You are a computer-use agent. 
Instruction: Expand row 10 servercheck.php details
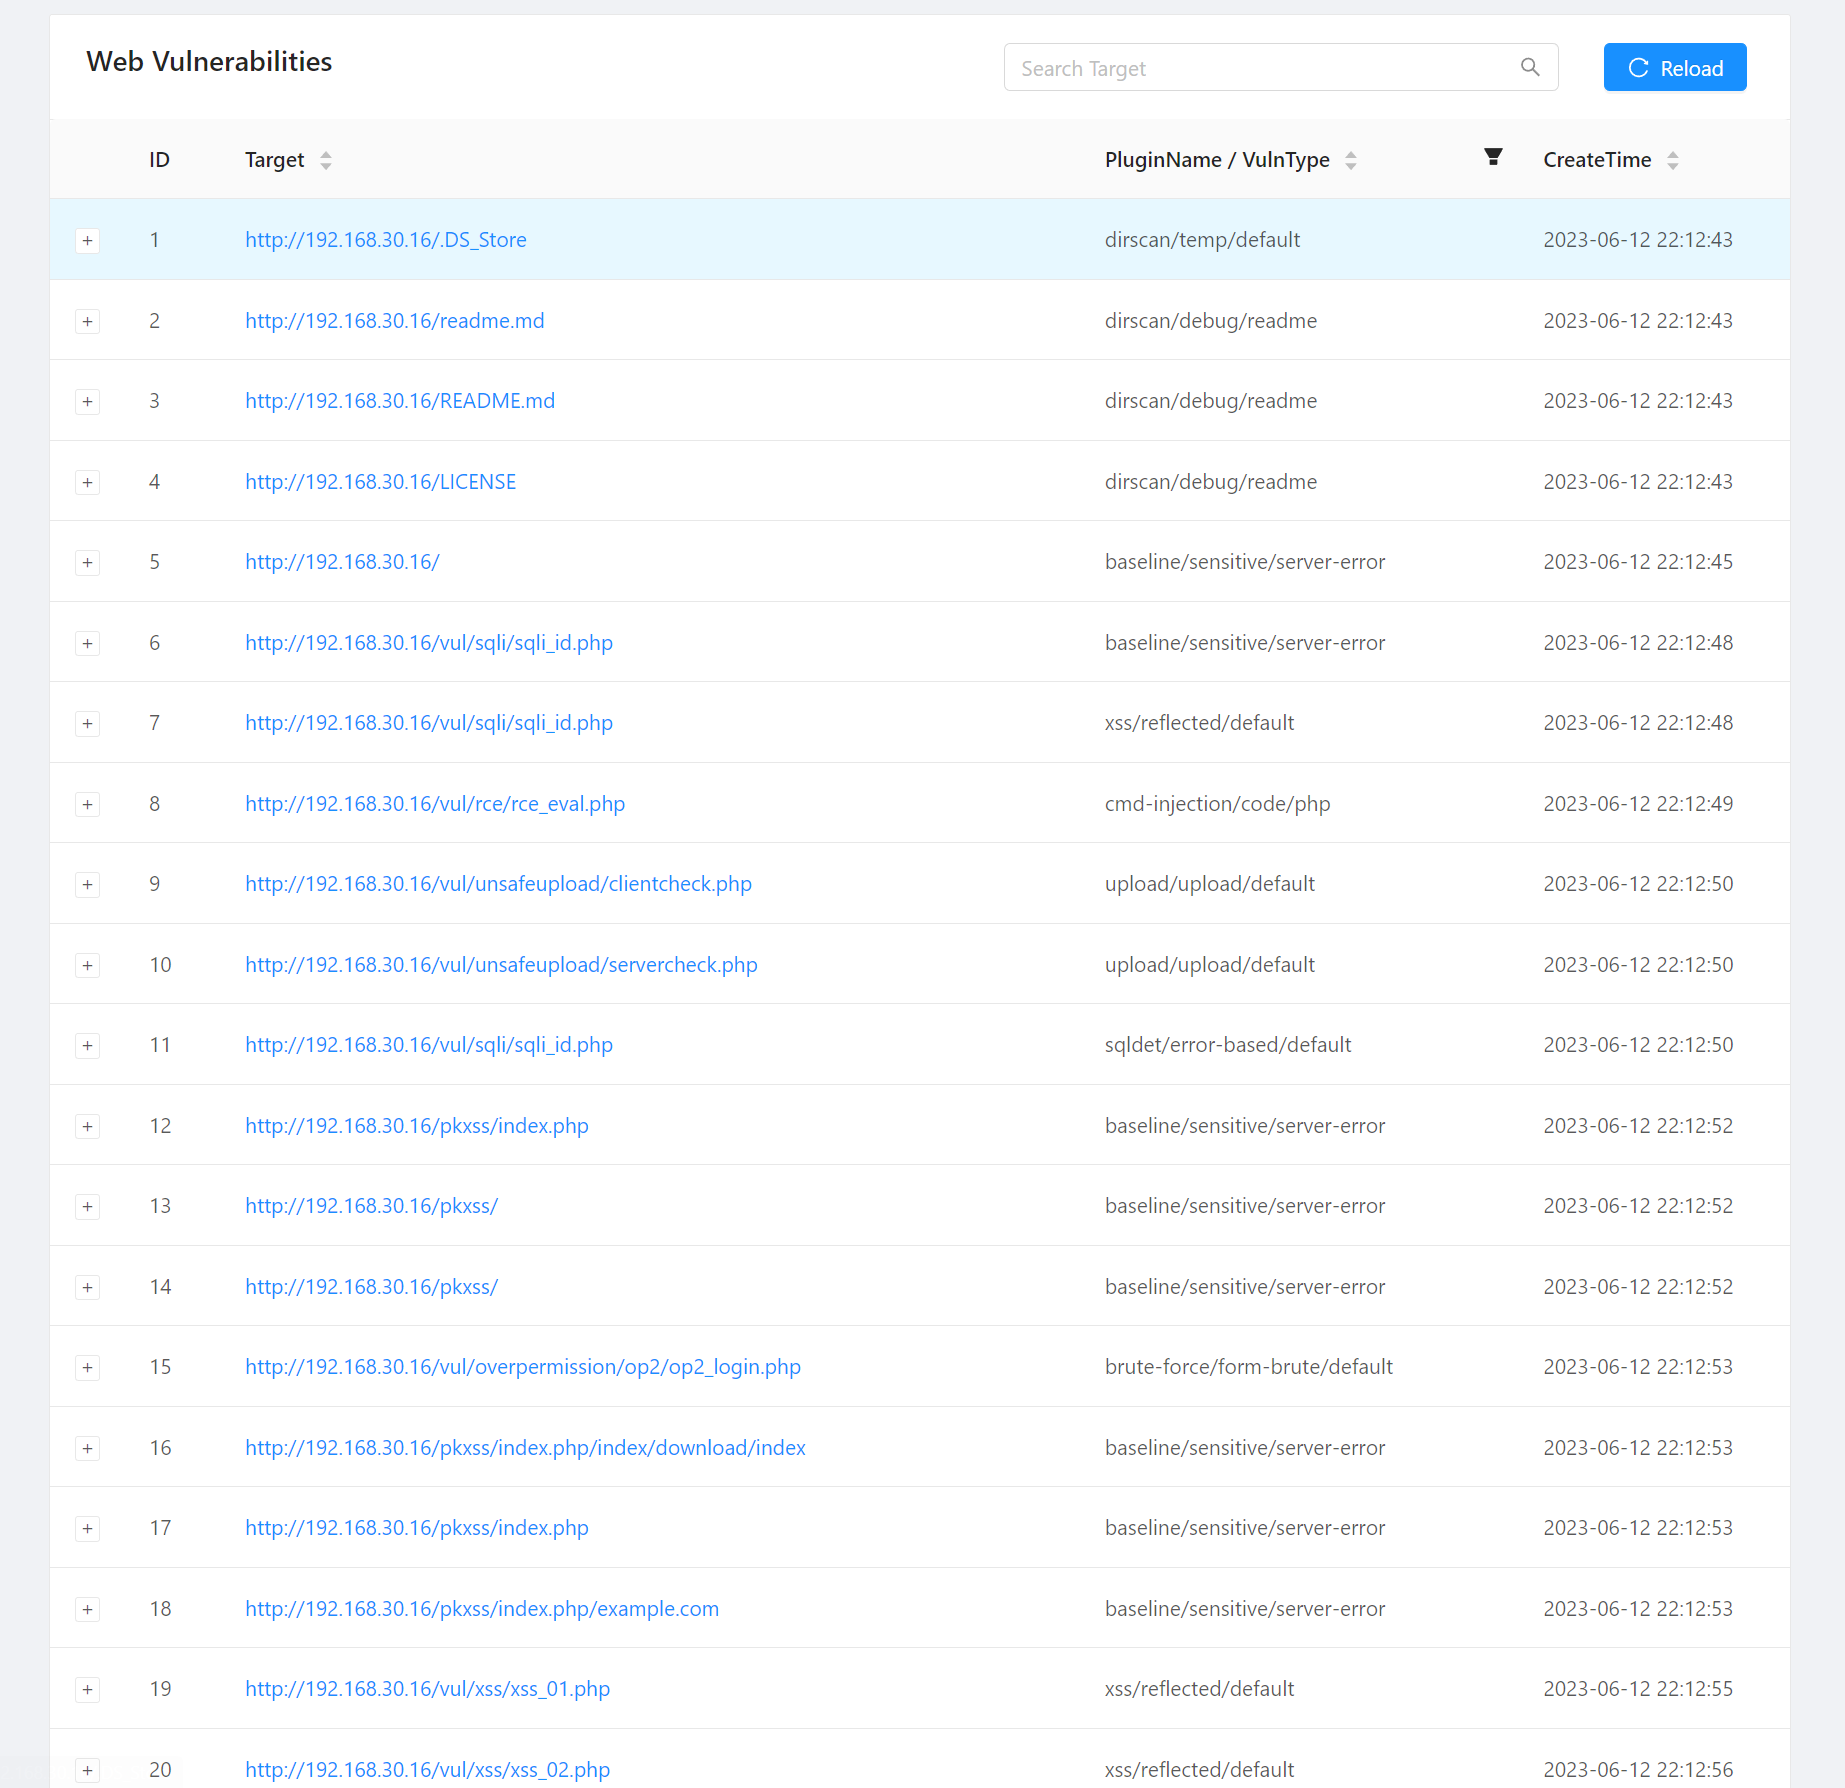pos(88,965)
